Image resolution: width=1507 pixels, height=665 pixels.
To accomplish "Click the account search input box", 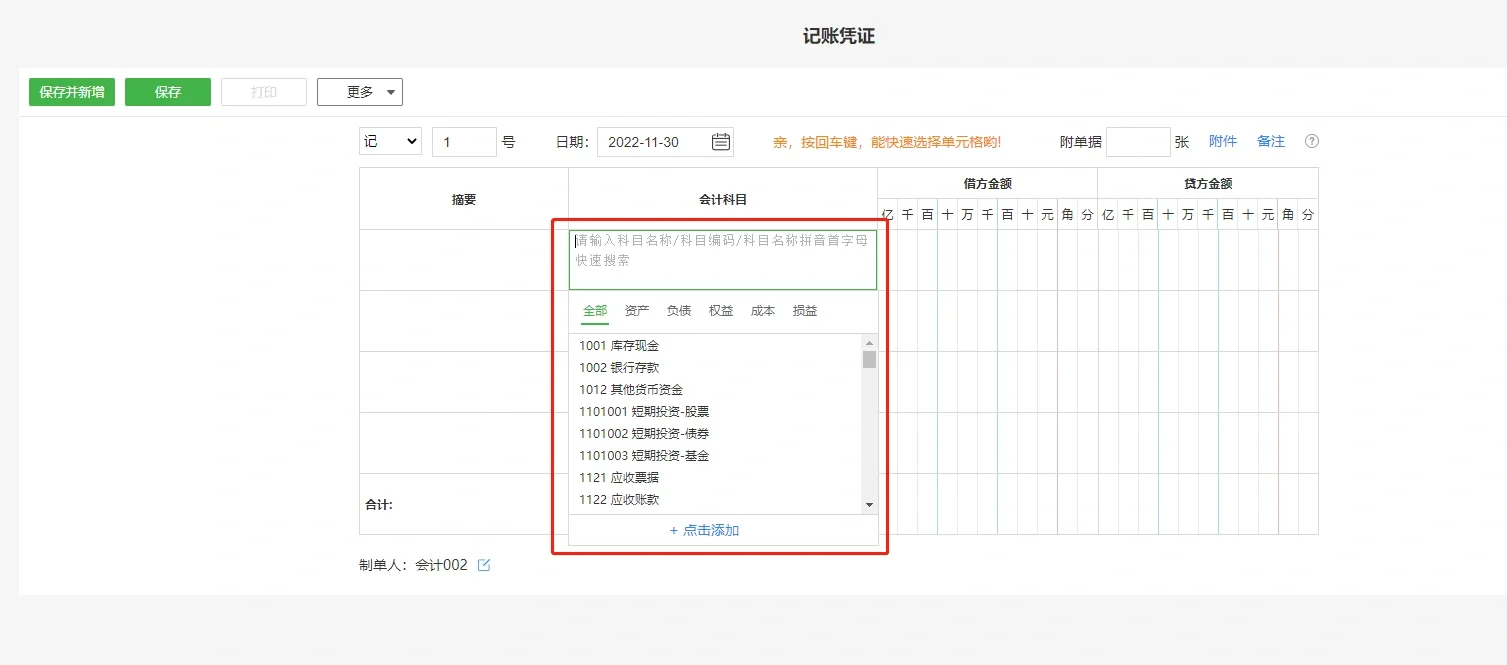I will (x=722, y=259).
